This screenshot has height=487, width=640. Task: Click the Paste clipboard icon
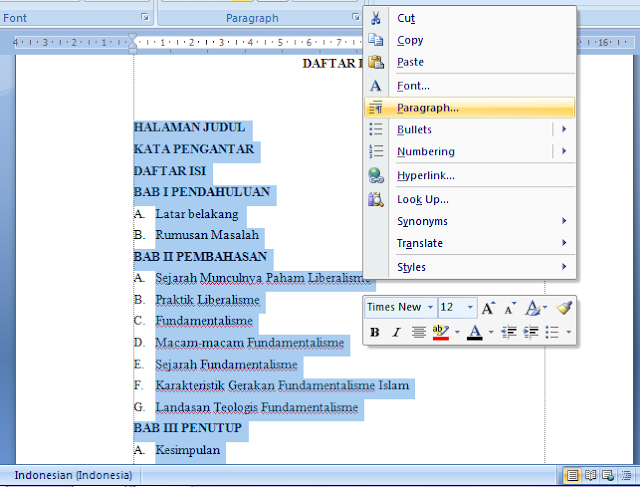pyautogui.click(x=376, y=62)
